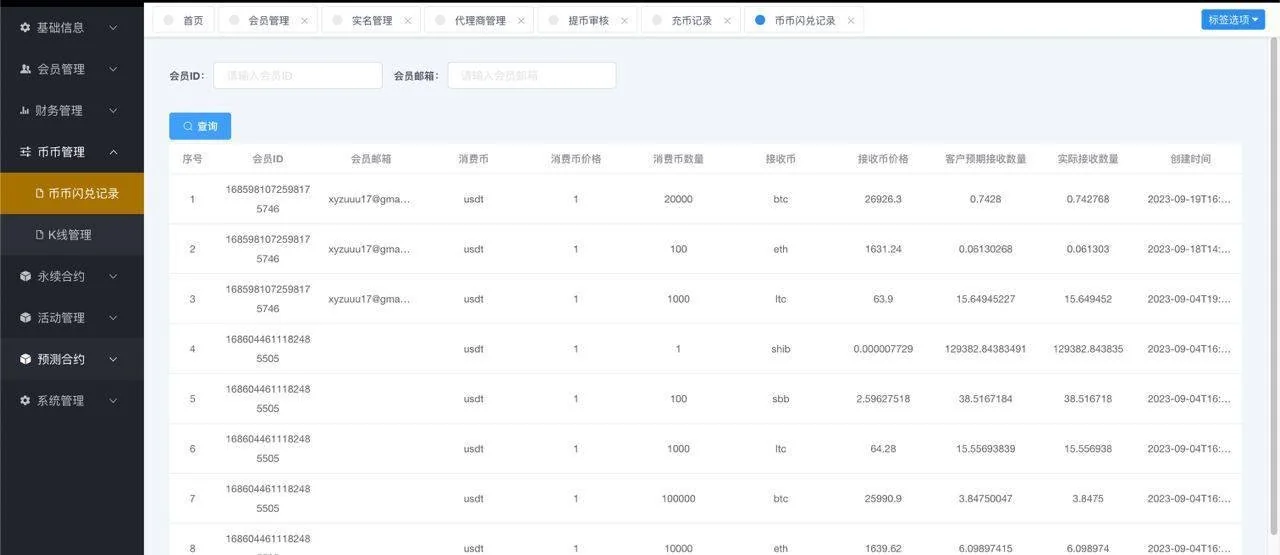
Task: Go to the 首页 tab
Action: 192,21
